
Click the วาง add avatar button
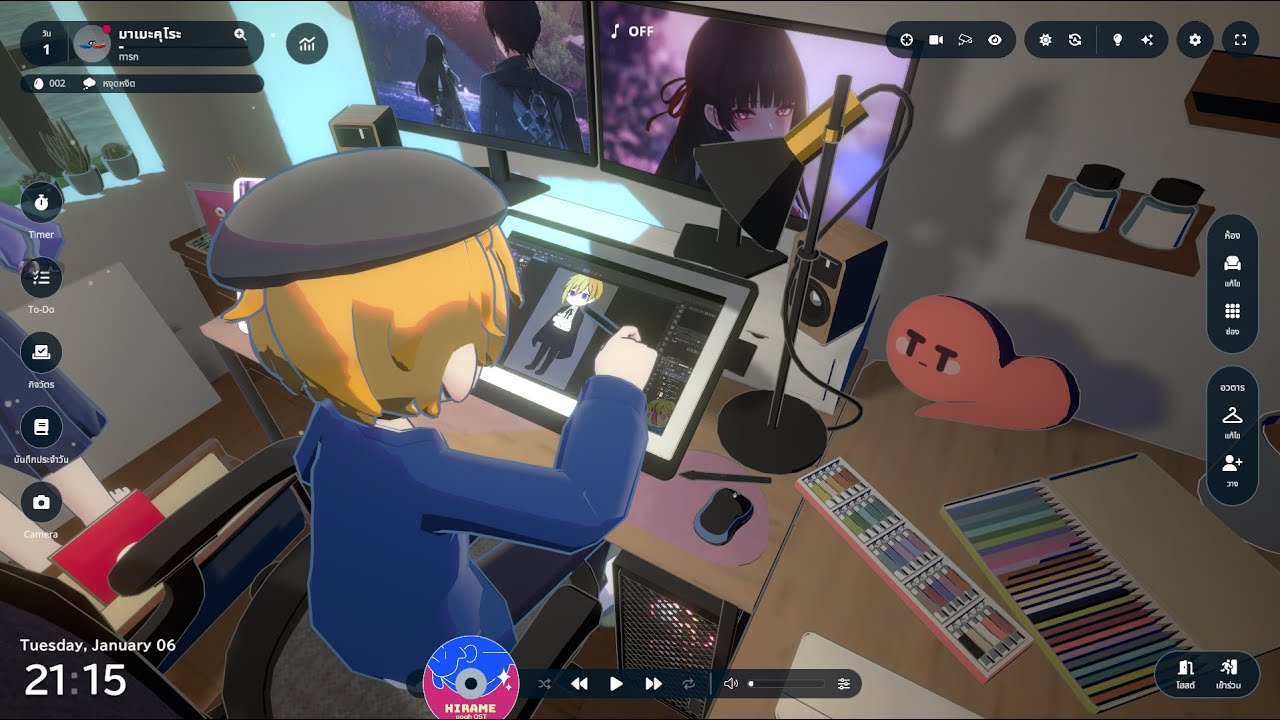pyautogui.click(x=1232, y=470)
